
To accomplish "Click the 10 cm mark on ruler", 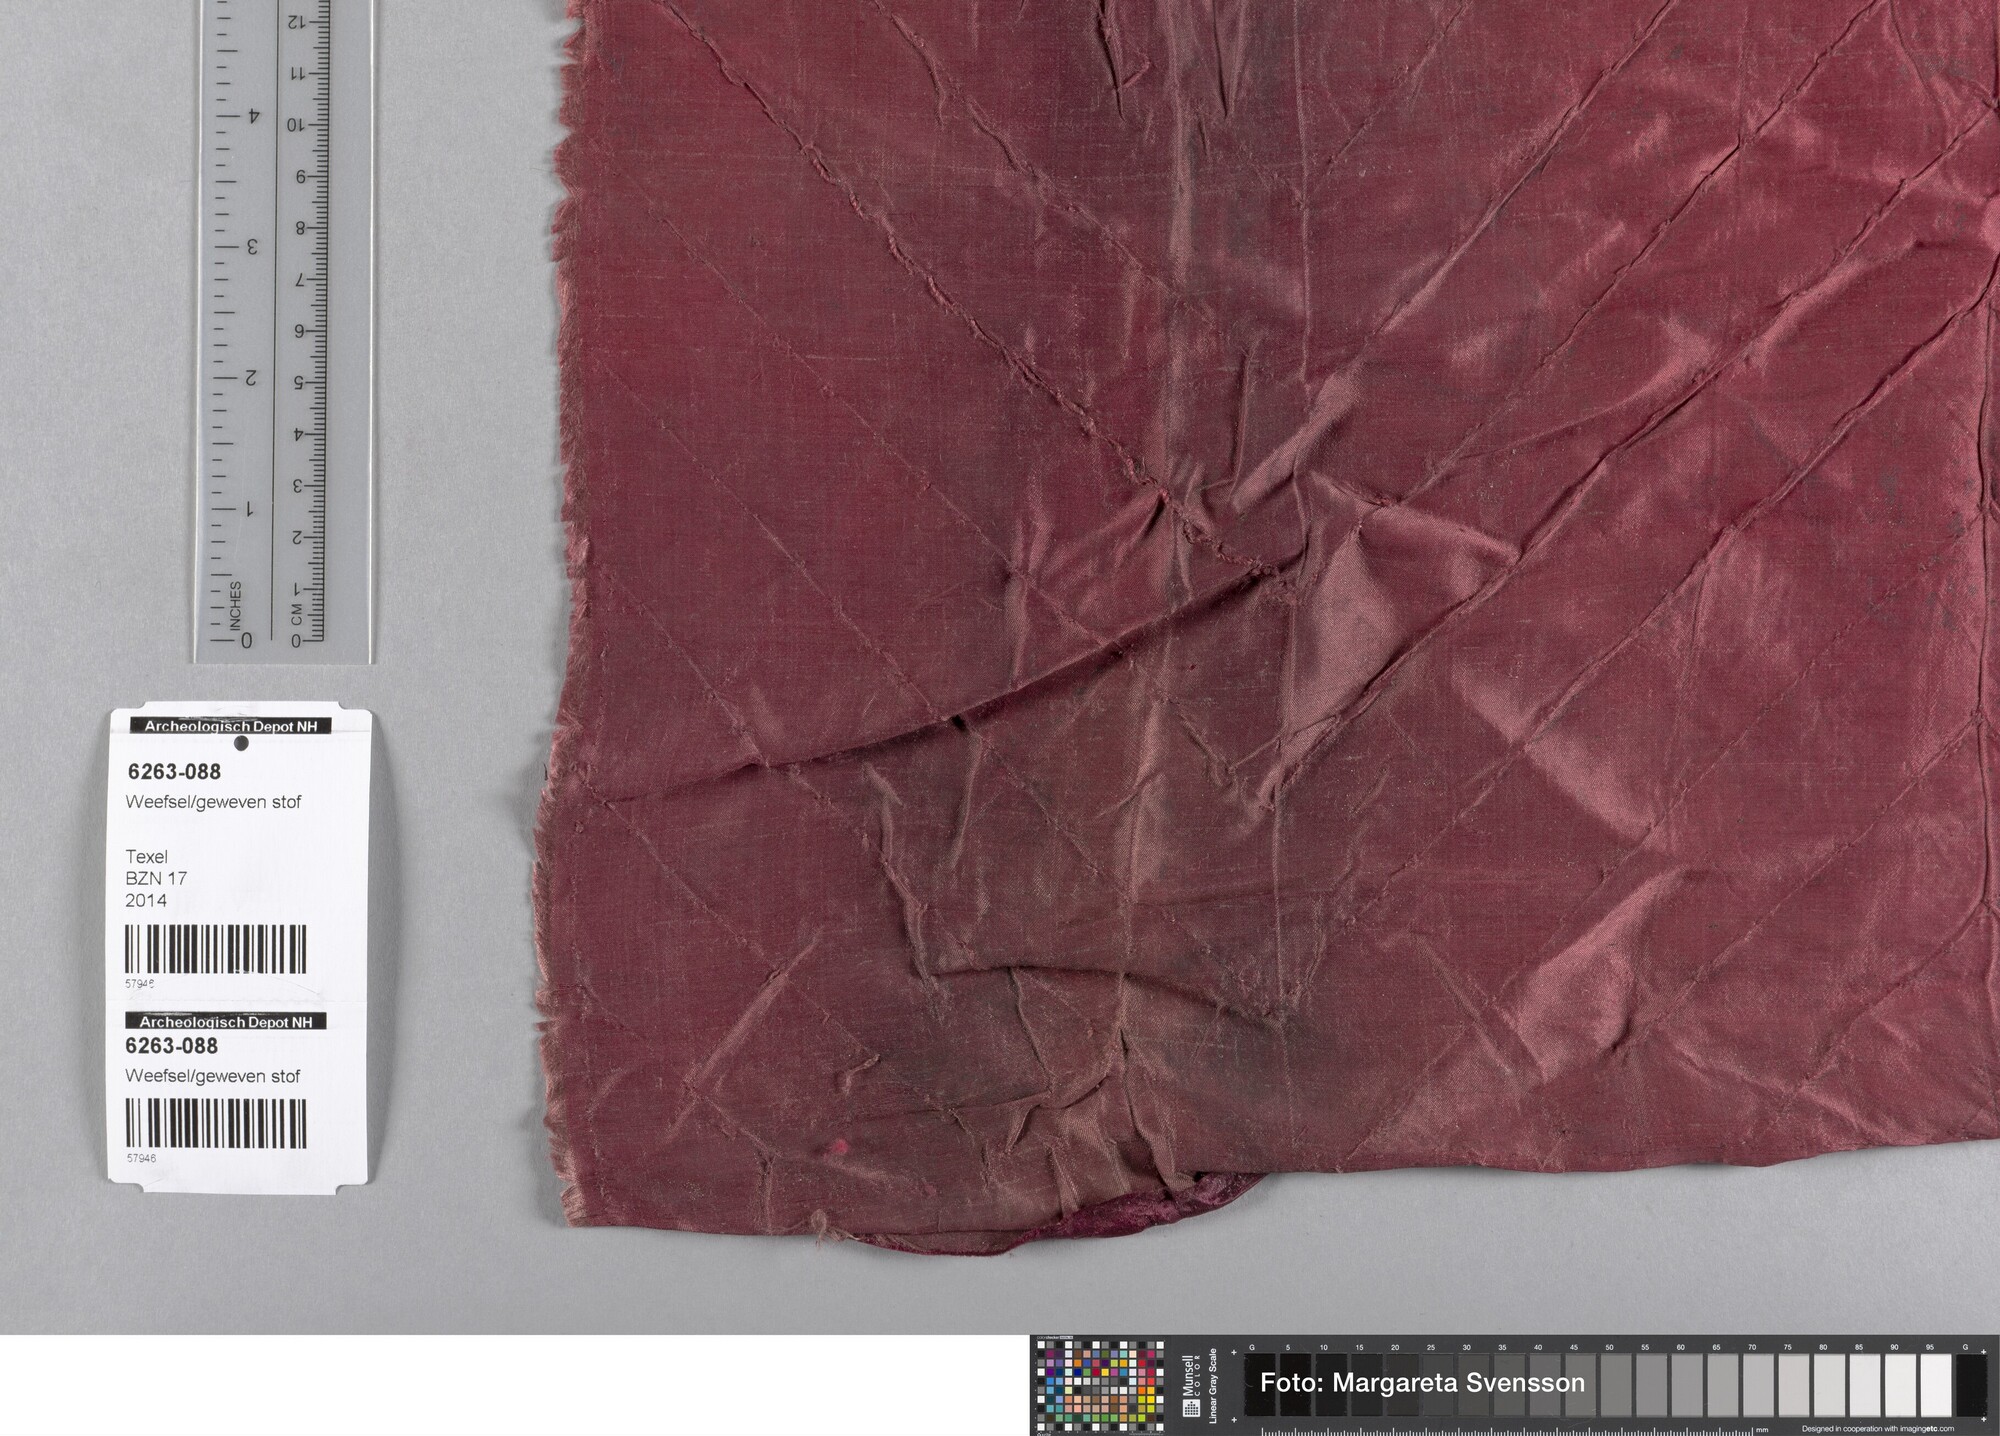I will [x=297, y=126].
